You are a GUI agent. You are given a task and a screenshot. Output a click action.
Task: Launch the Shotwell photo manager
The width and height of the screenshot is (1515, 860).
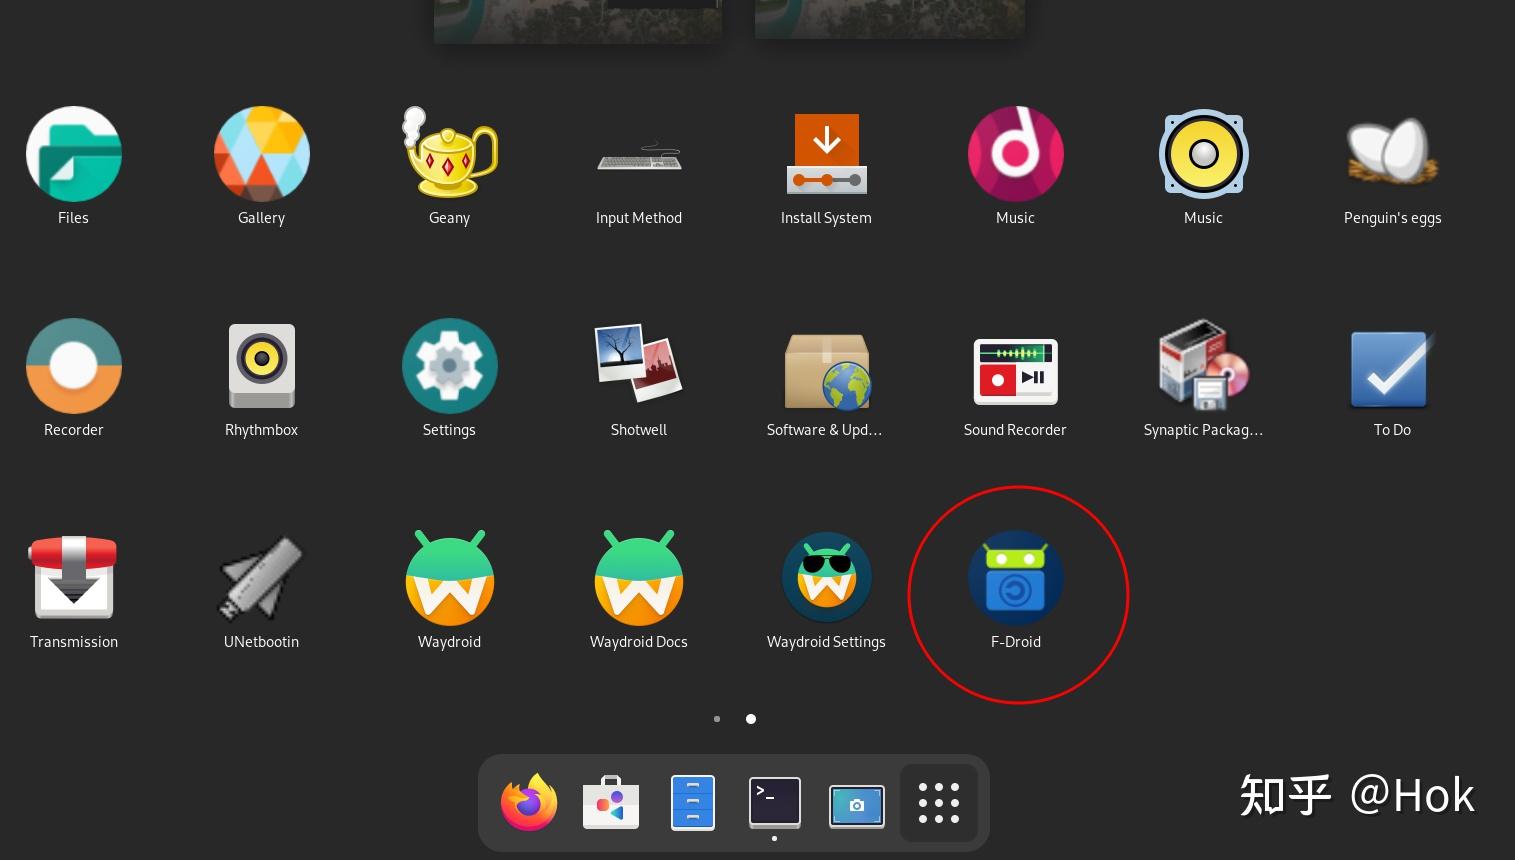(x=638, y=366)
